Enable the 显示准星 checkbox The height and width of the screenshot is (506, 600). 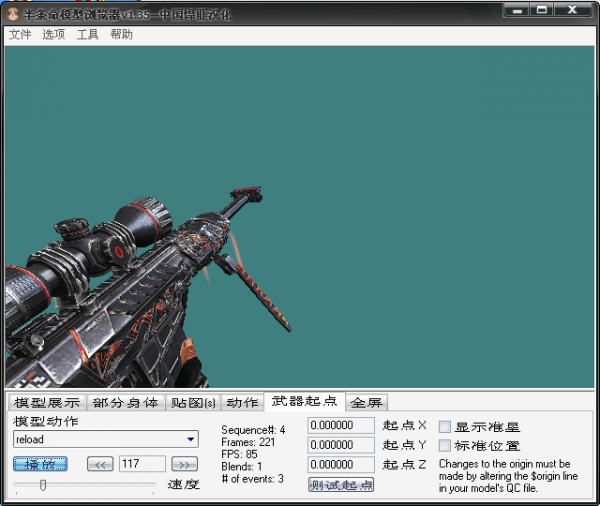(x=444, y=426)
